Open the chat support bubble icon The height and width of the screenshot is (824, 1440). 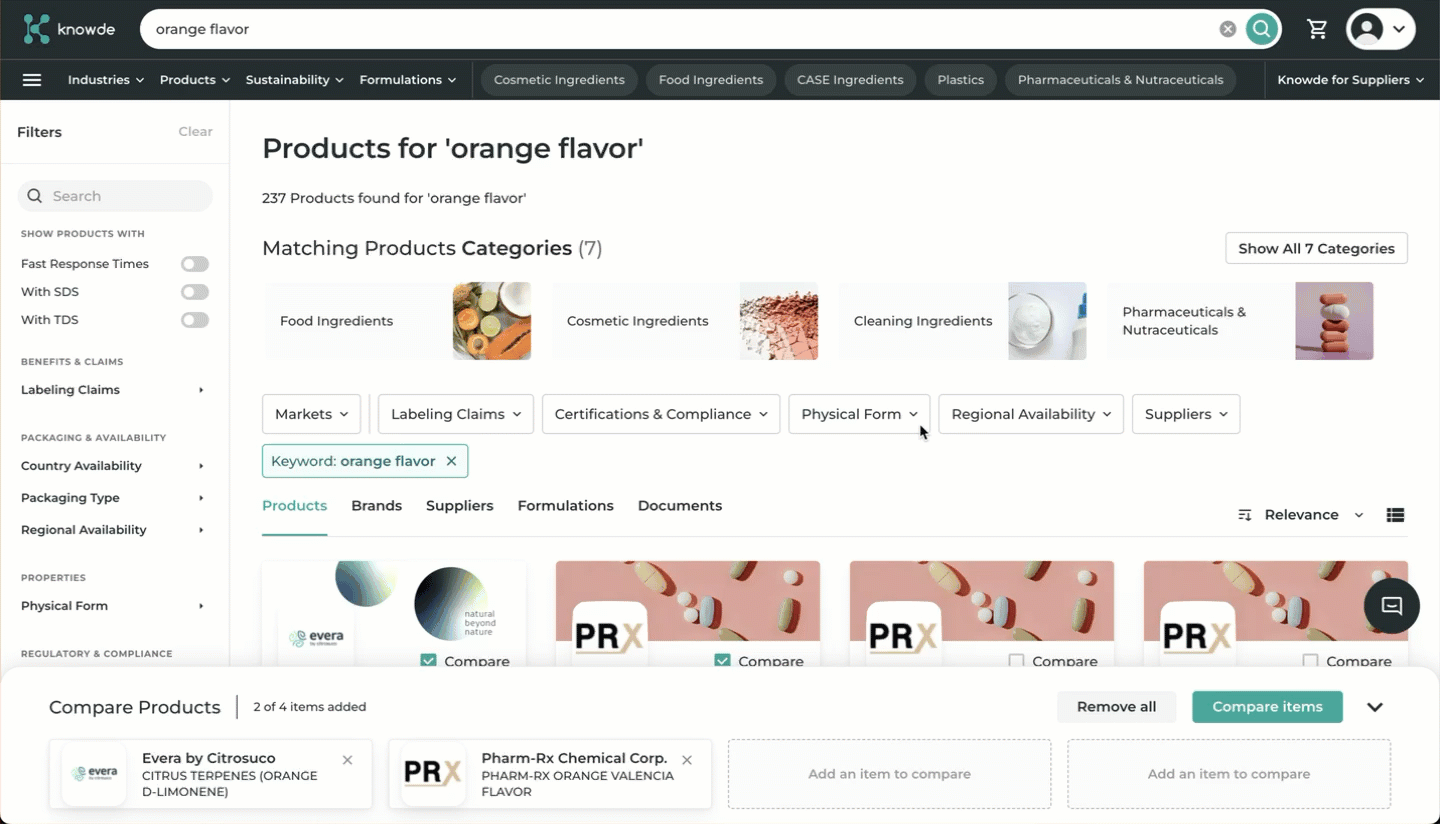pos(1392,606)
